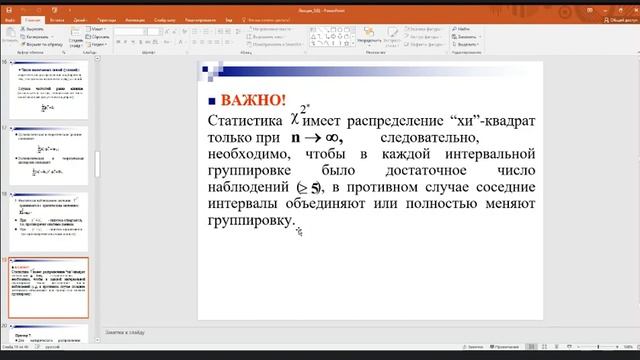Viewport: 640px width, 360px height.
Task: Open the Файл tab
Action: point(10,20)
